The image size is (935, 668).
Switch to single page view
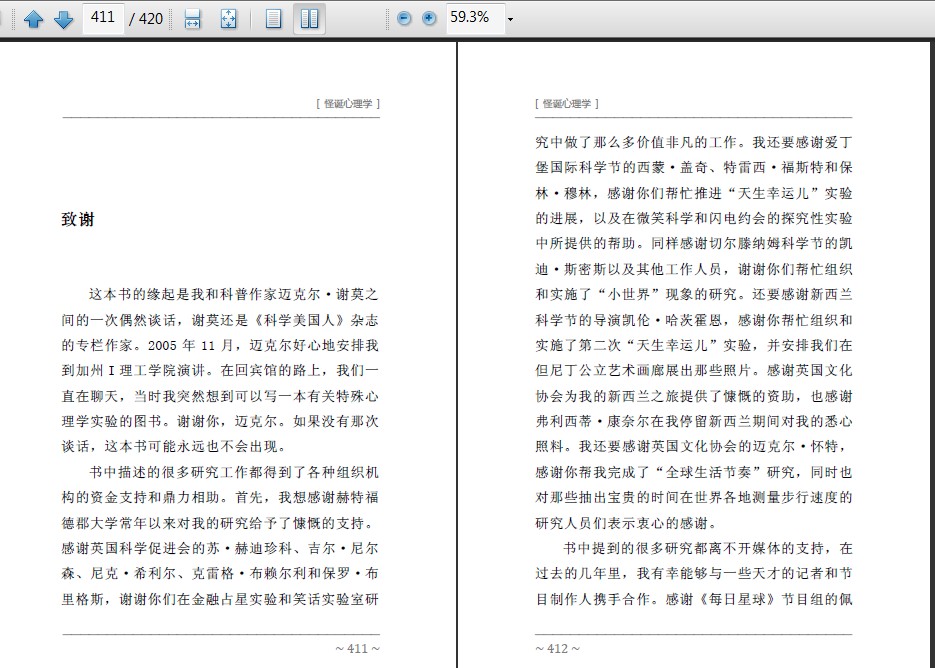[x=273, y=19]
